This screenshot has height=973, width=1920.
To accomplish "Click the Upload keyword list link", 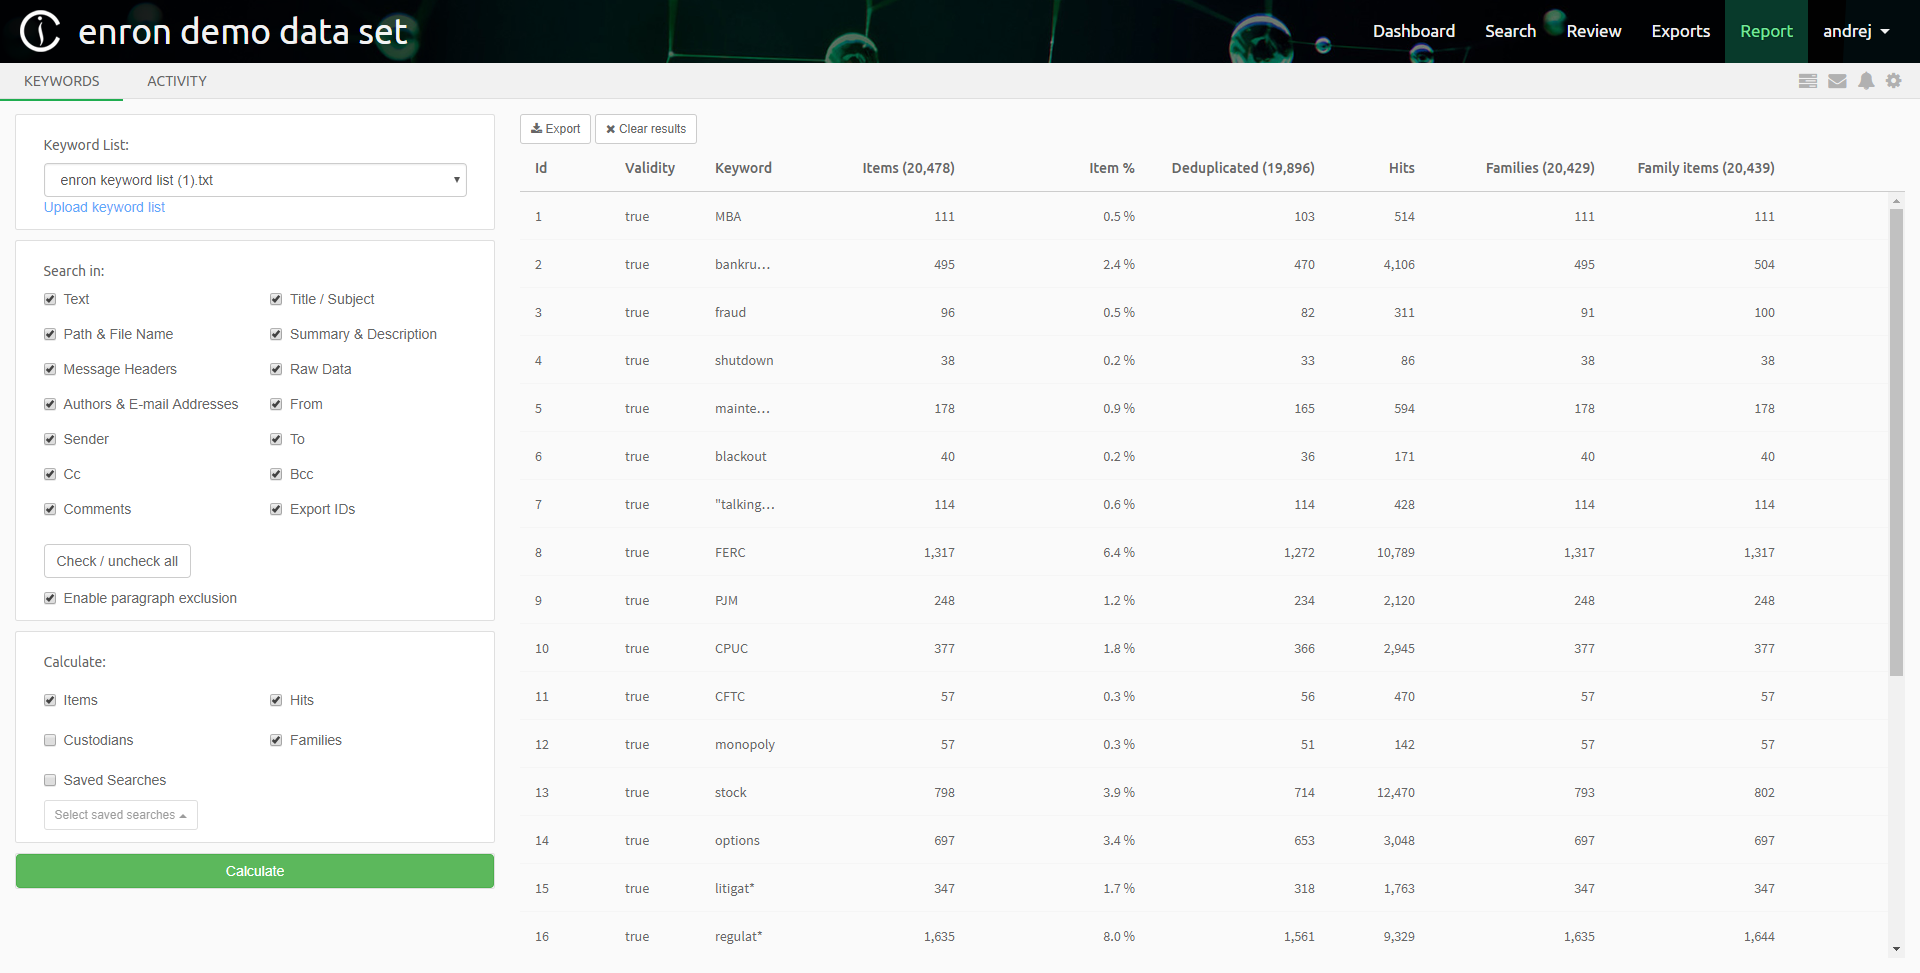I will tap(104, 207).
